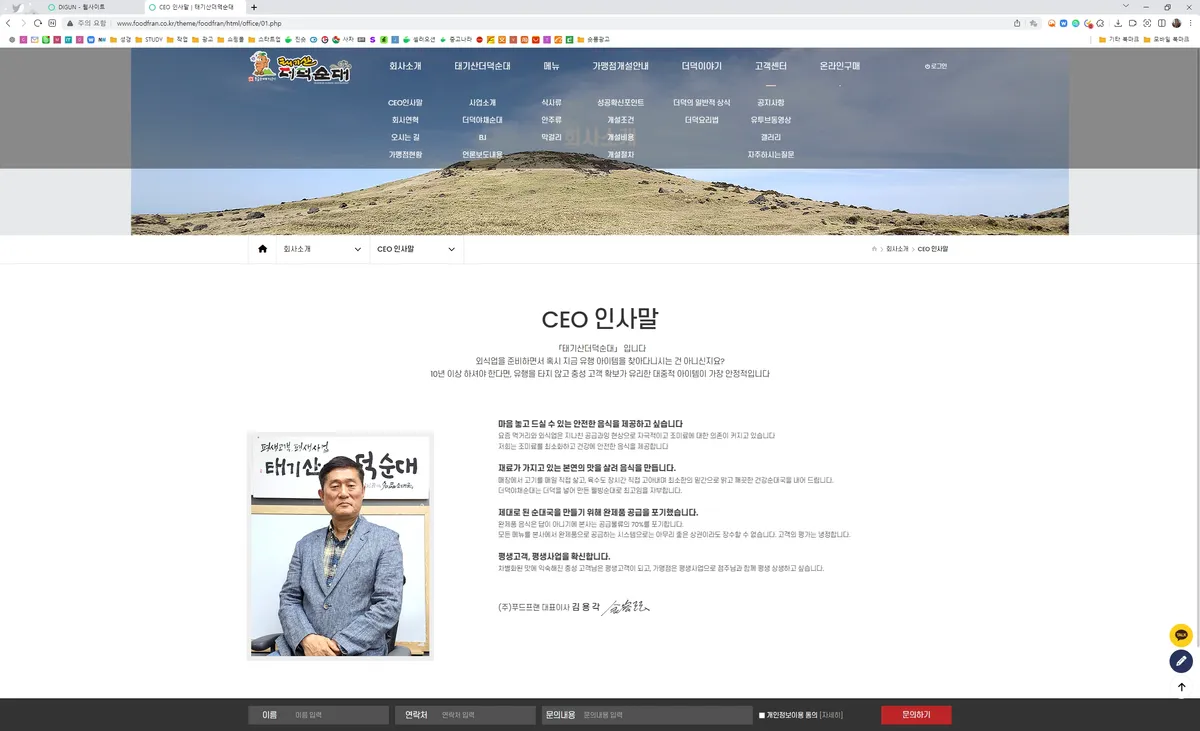
Task: Go to the 오시는 길 submenu link
Action: point(405,137)
